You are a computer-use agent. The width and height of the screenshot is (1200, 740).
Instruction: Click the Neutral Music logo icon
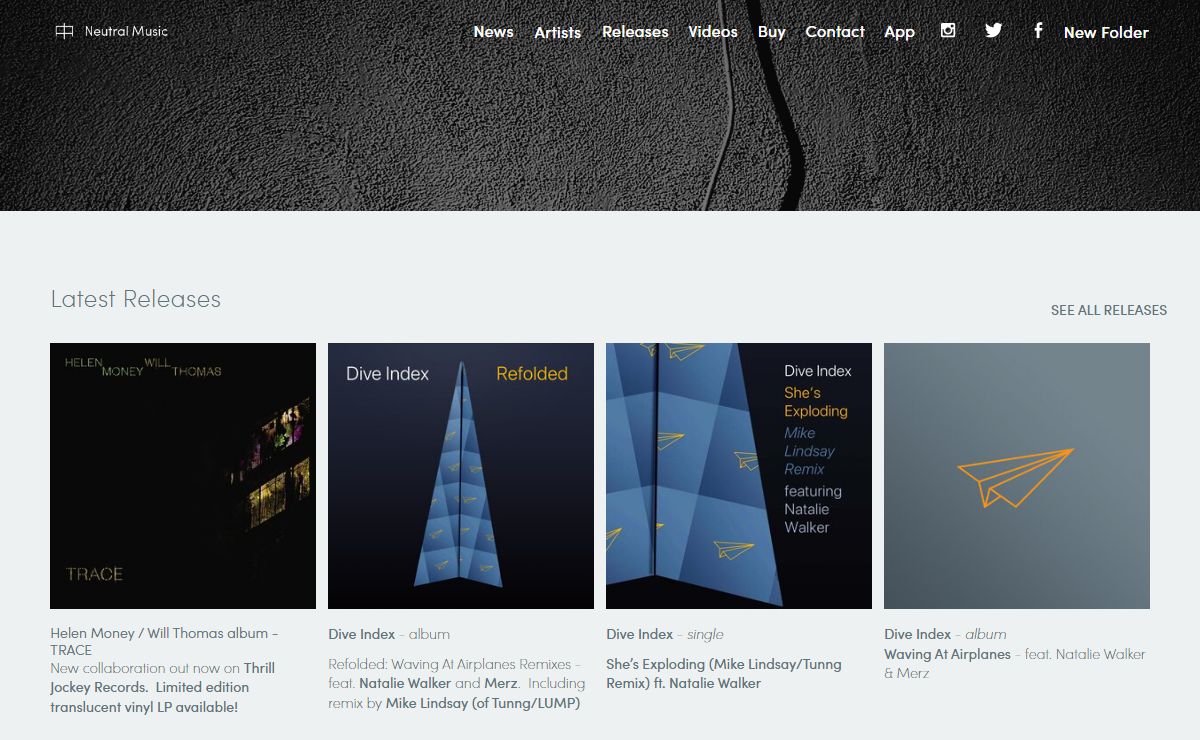tap(64, 31)
